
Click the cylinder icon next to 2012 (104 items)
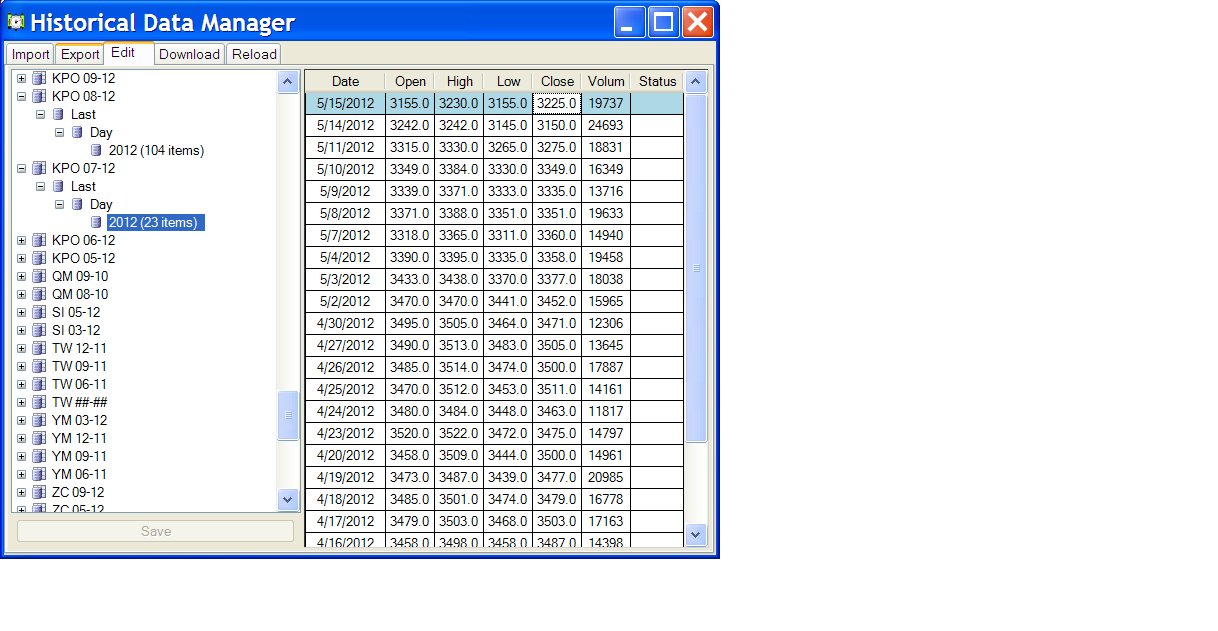[x=96, y=150]
